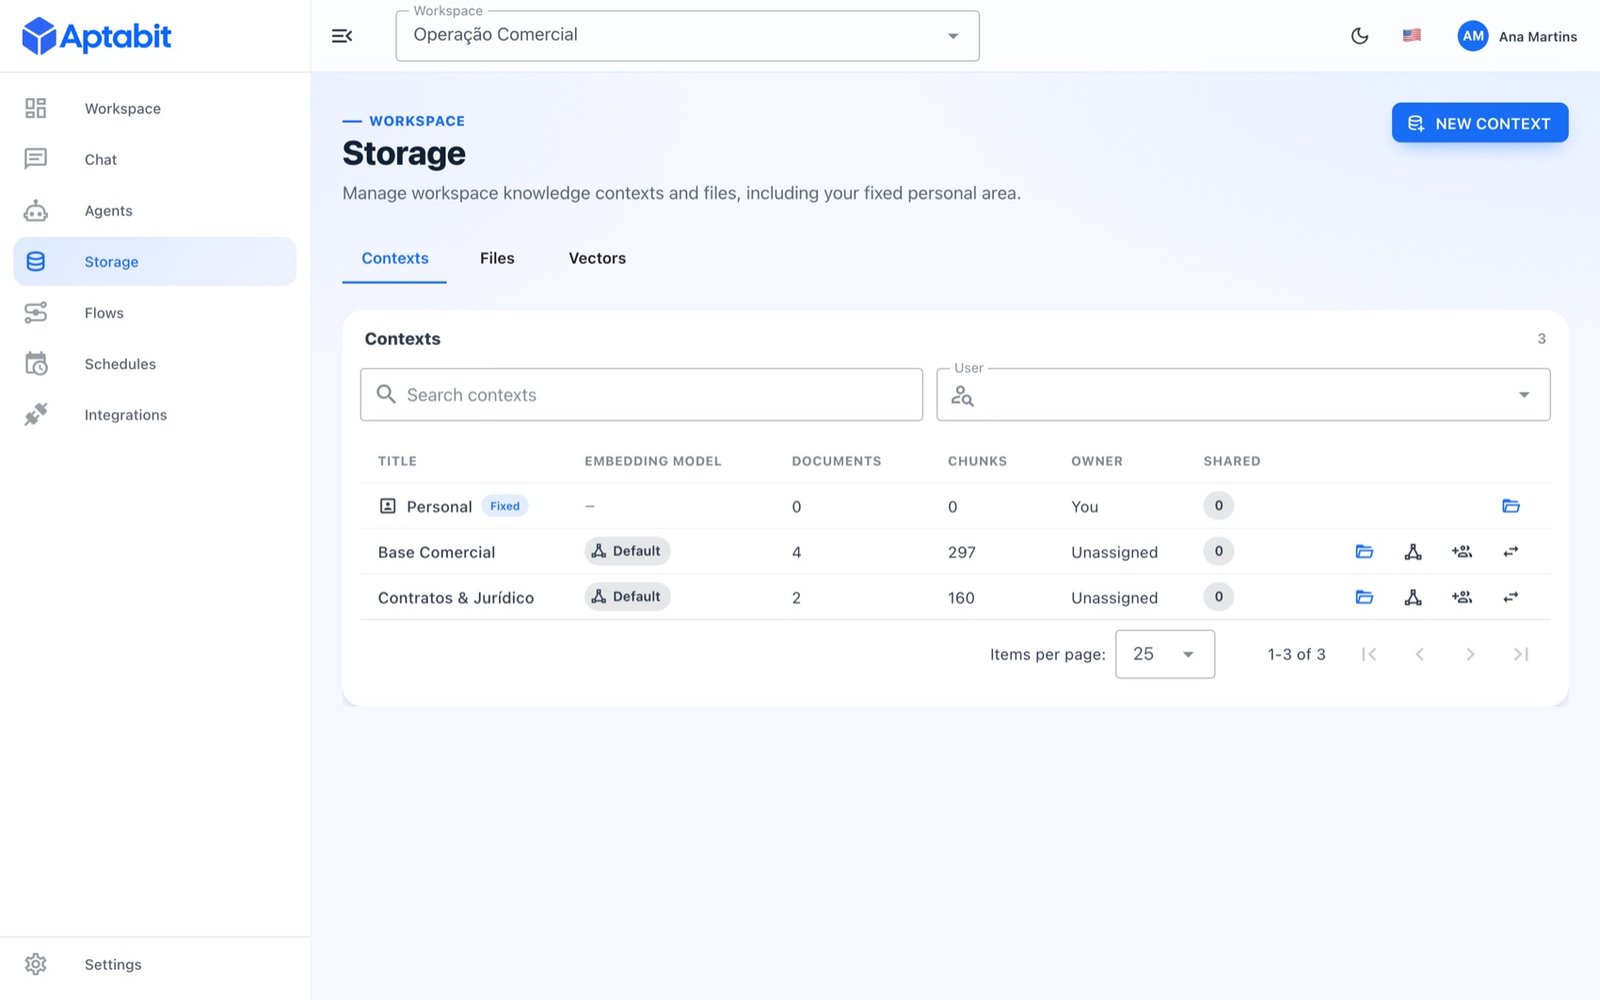Share Base Comercial with users icon
Image resolution: width=1600 pixels, height=1000 pixels.
tap(1462, 551)
